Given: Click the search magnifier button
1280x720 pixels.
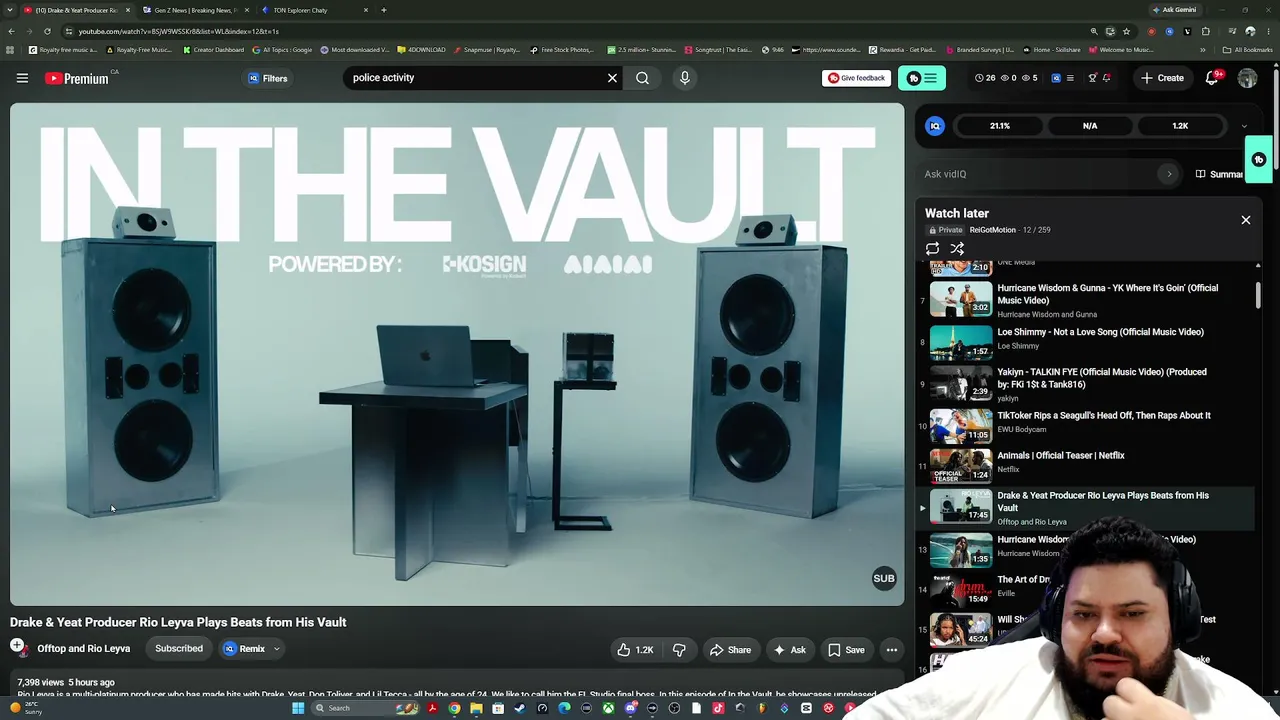Looking at the screenshot, I should pos(642,78).
